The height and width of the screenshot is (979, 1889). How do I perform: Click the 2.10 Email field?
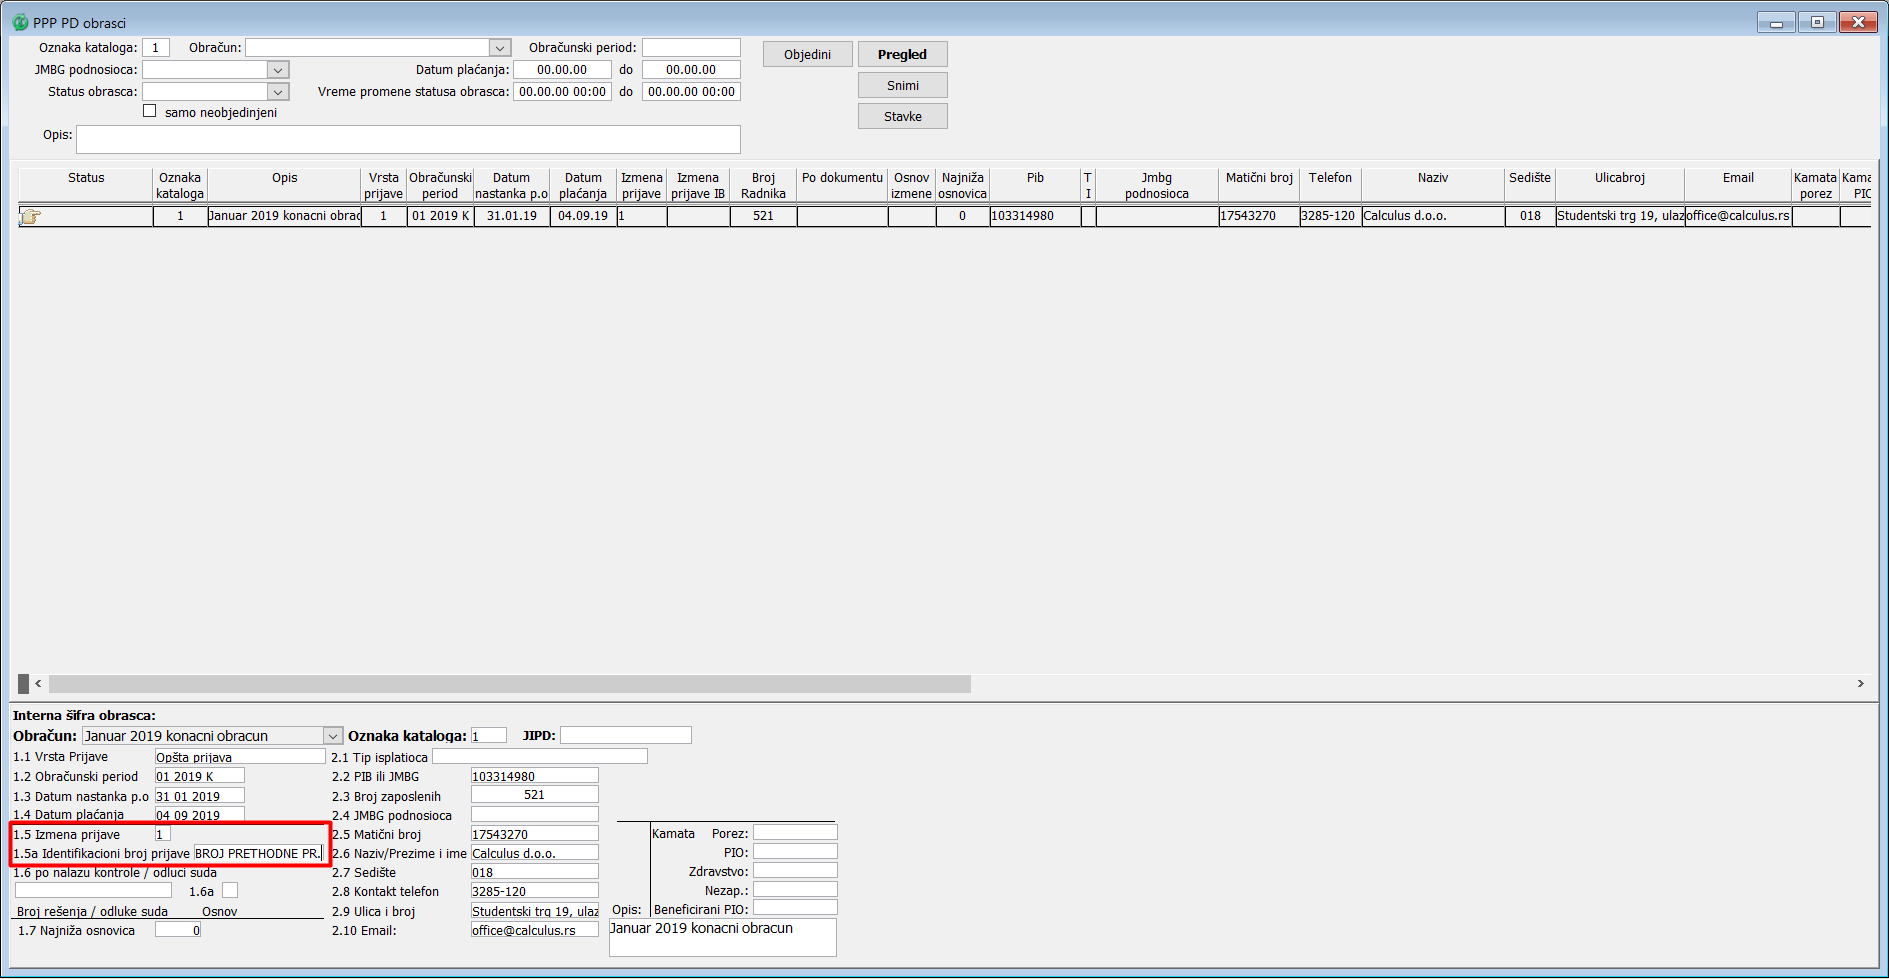(535, 930)
